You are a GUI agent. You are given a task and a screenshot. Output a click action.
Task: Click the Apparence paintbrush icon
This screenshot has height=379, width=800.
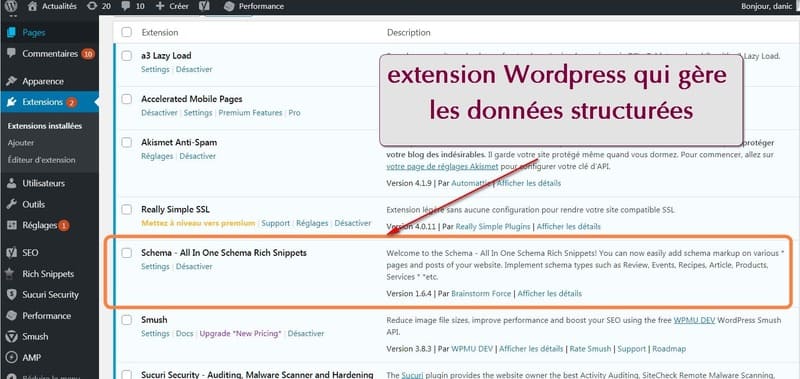click(x=11, y=81)
